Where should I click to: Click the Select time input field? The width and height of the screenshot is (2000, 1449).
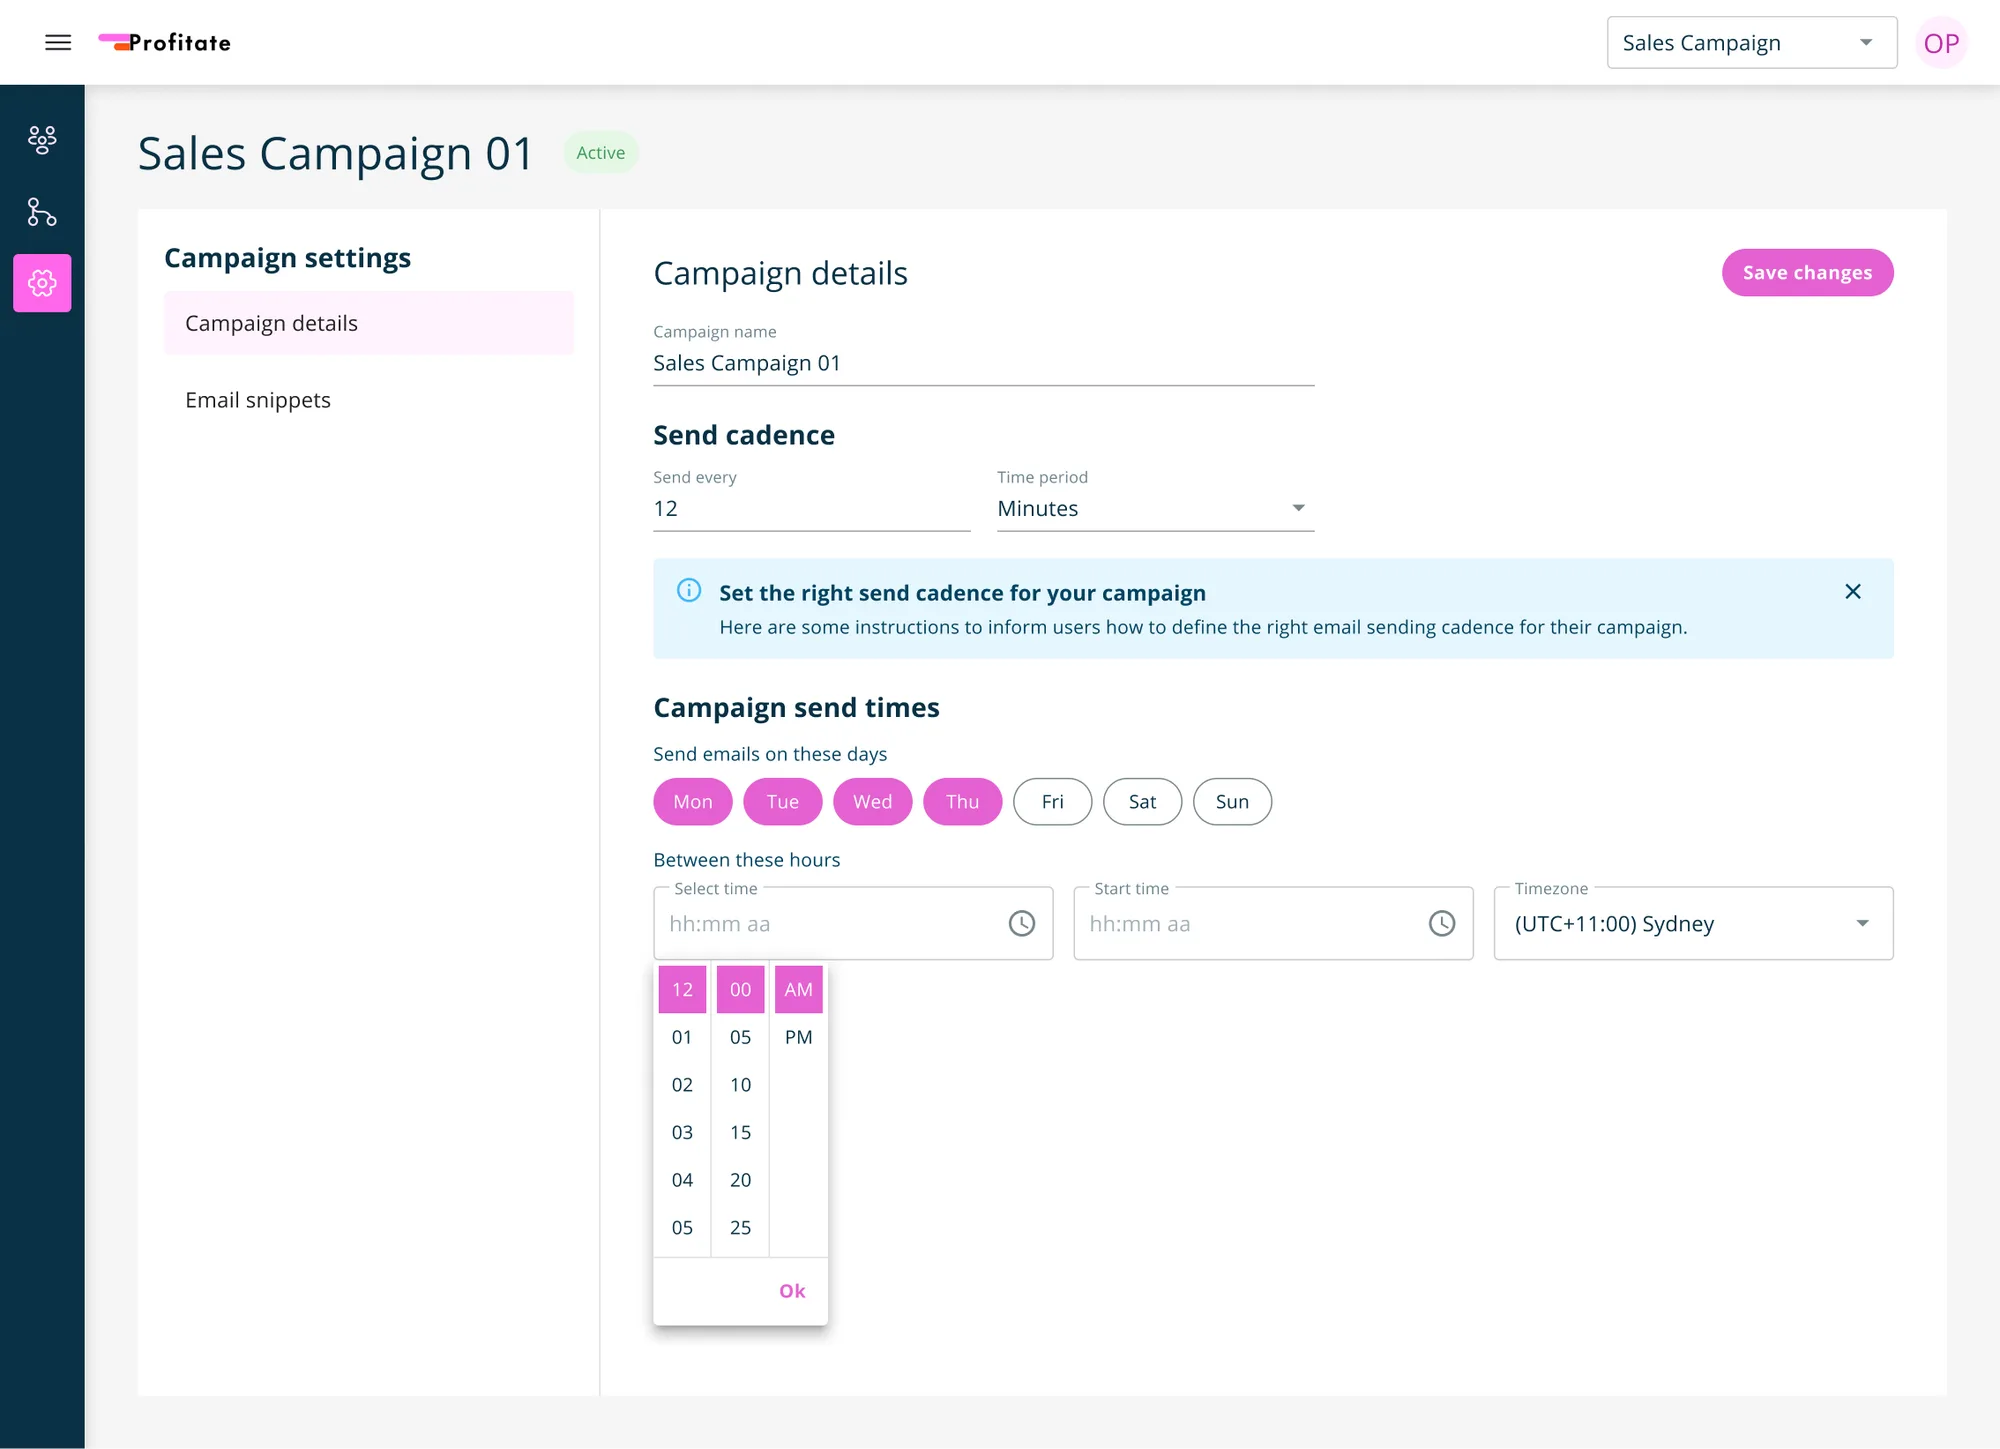pos(853,923)
